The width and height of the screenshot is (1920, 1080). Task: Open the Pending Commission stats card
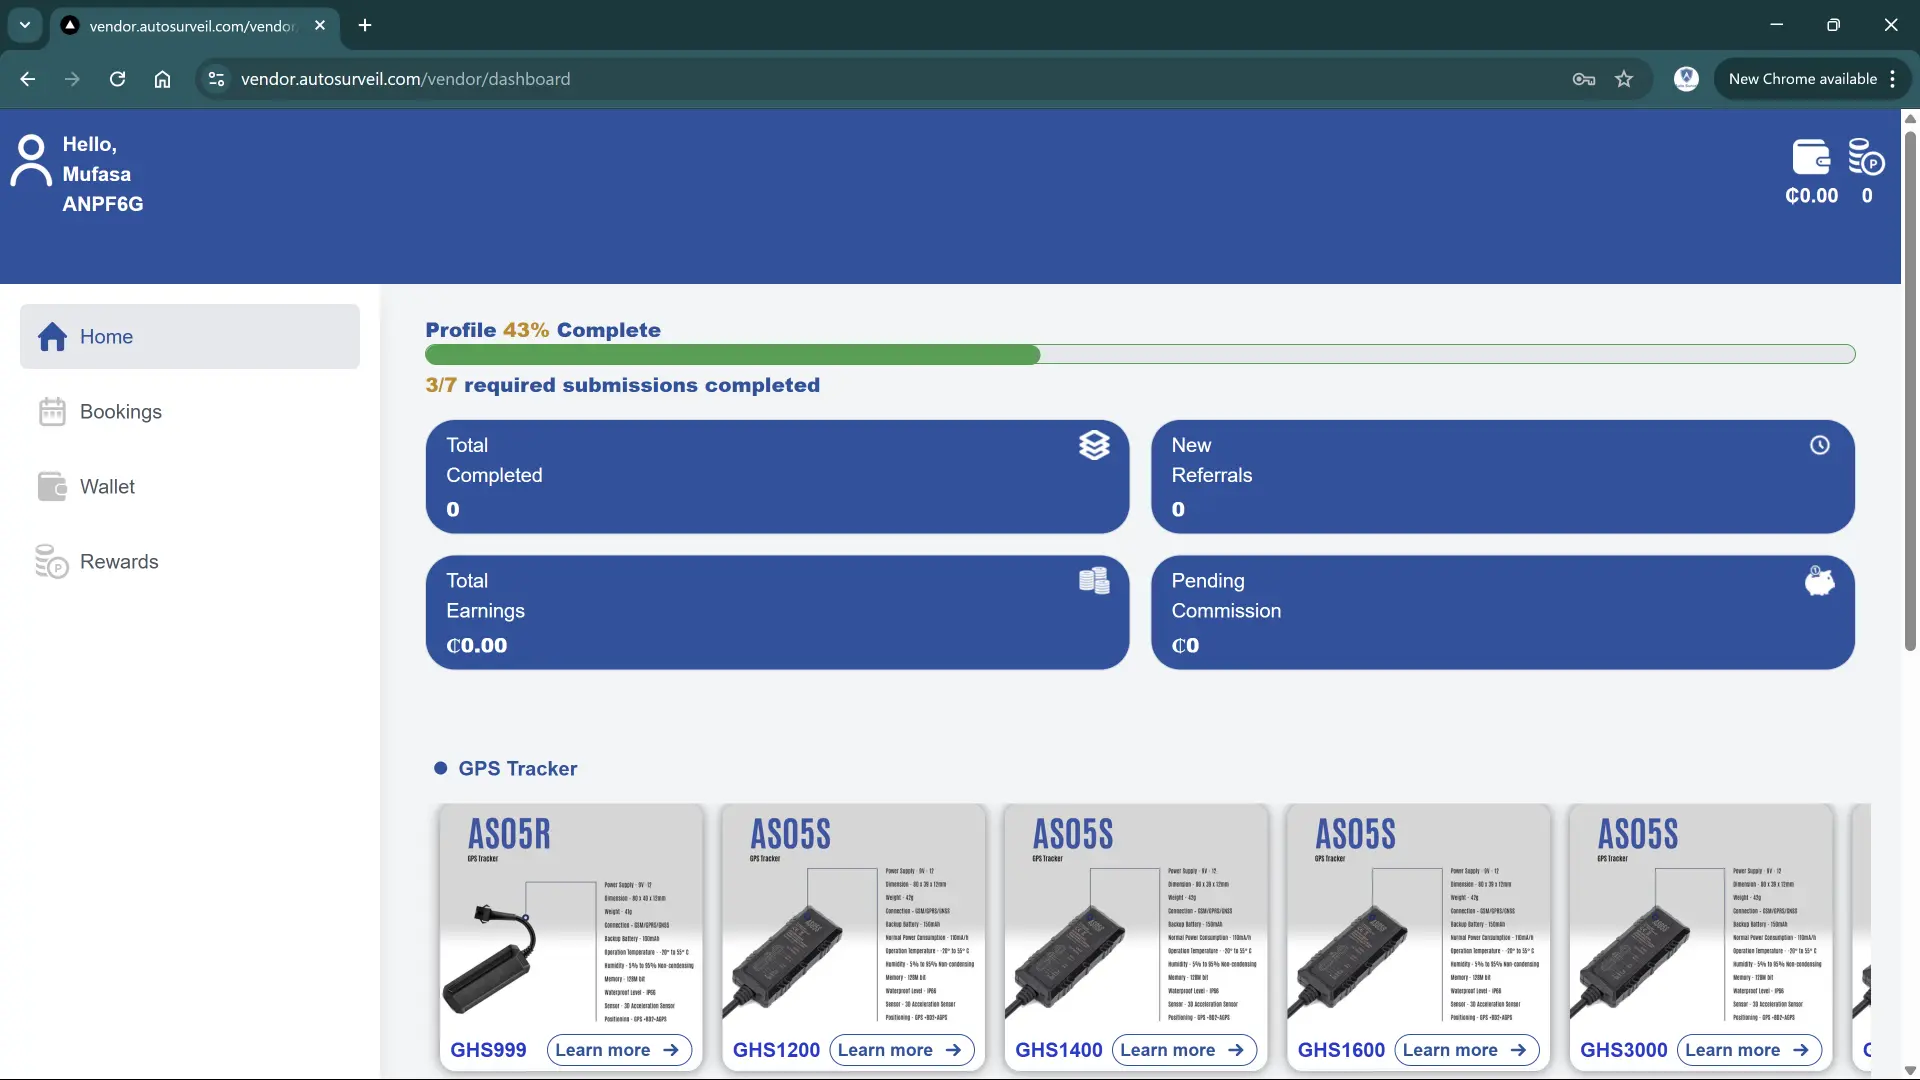click(1503, 612)
